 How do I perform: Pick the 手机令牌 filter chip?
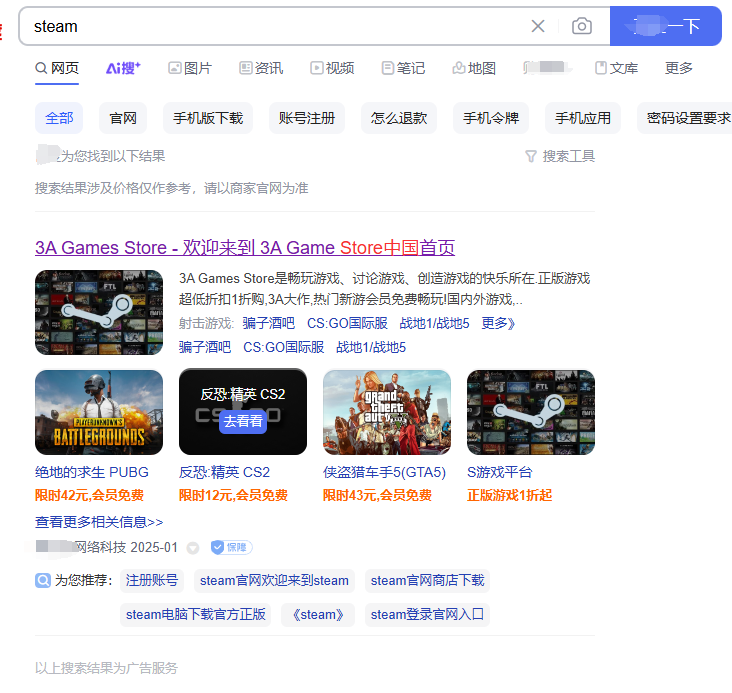pyautogui.click(x=491, y=118)
